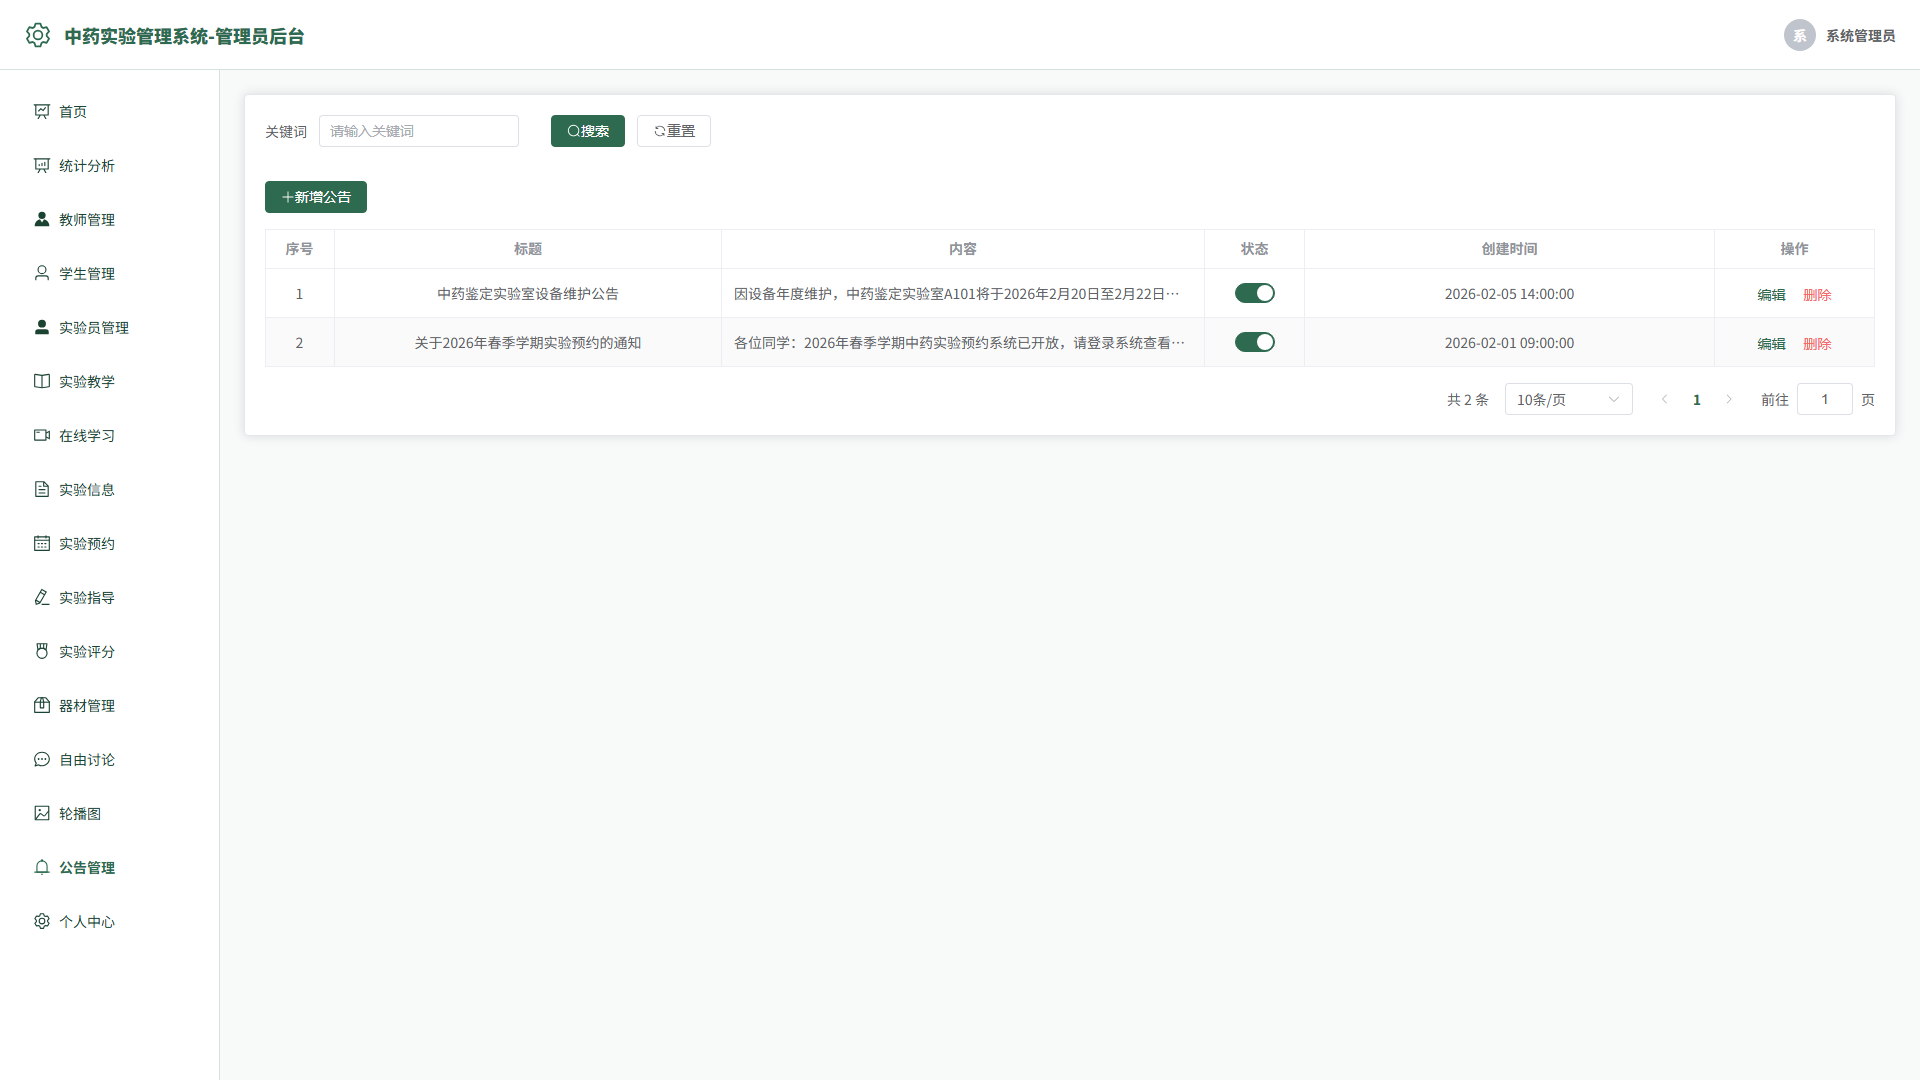Click the 首页 sidebar icon
Image resolution: width=1920 pixels, height=1080 pixels.
[x=42, y=111]
